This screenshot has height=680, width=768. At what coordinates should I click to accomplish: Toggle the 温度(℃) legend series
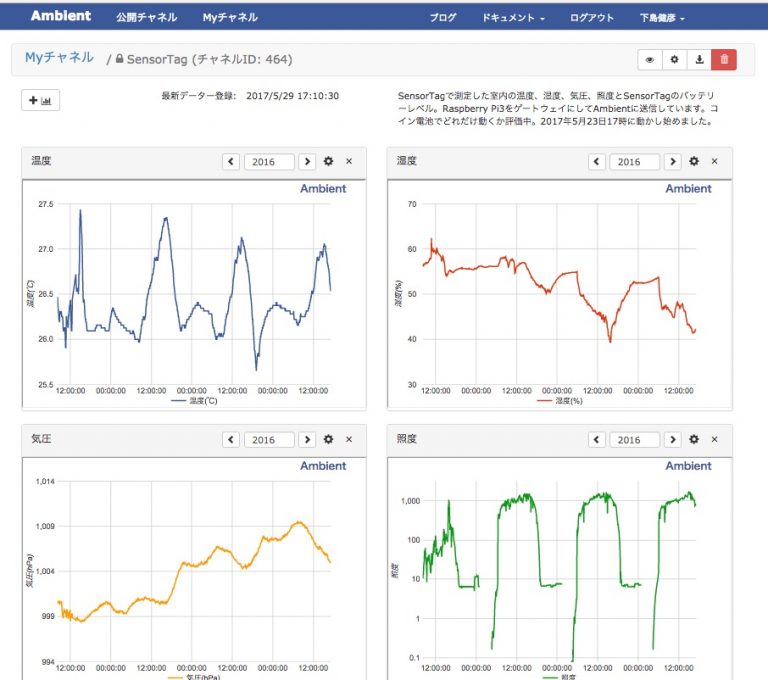[194, 400]
